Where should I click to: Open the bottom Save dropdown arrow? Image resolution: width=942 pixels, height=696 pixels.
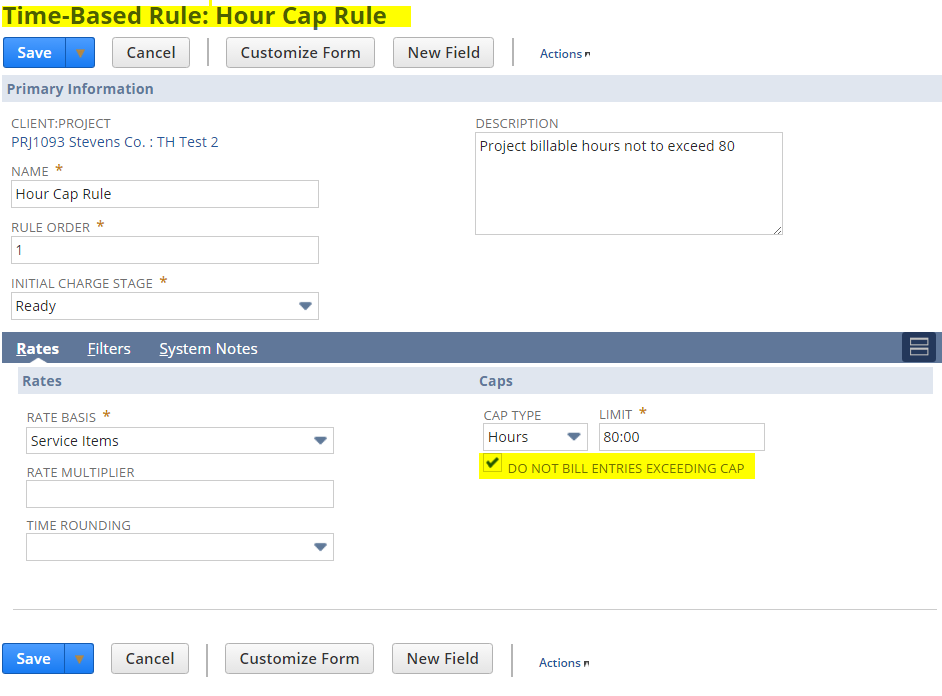click(x=80, y=659)
